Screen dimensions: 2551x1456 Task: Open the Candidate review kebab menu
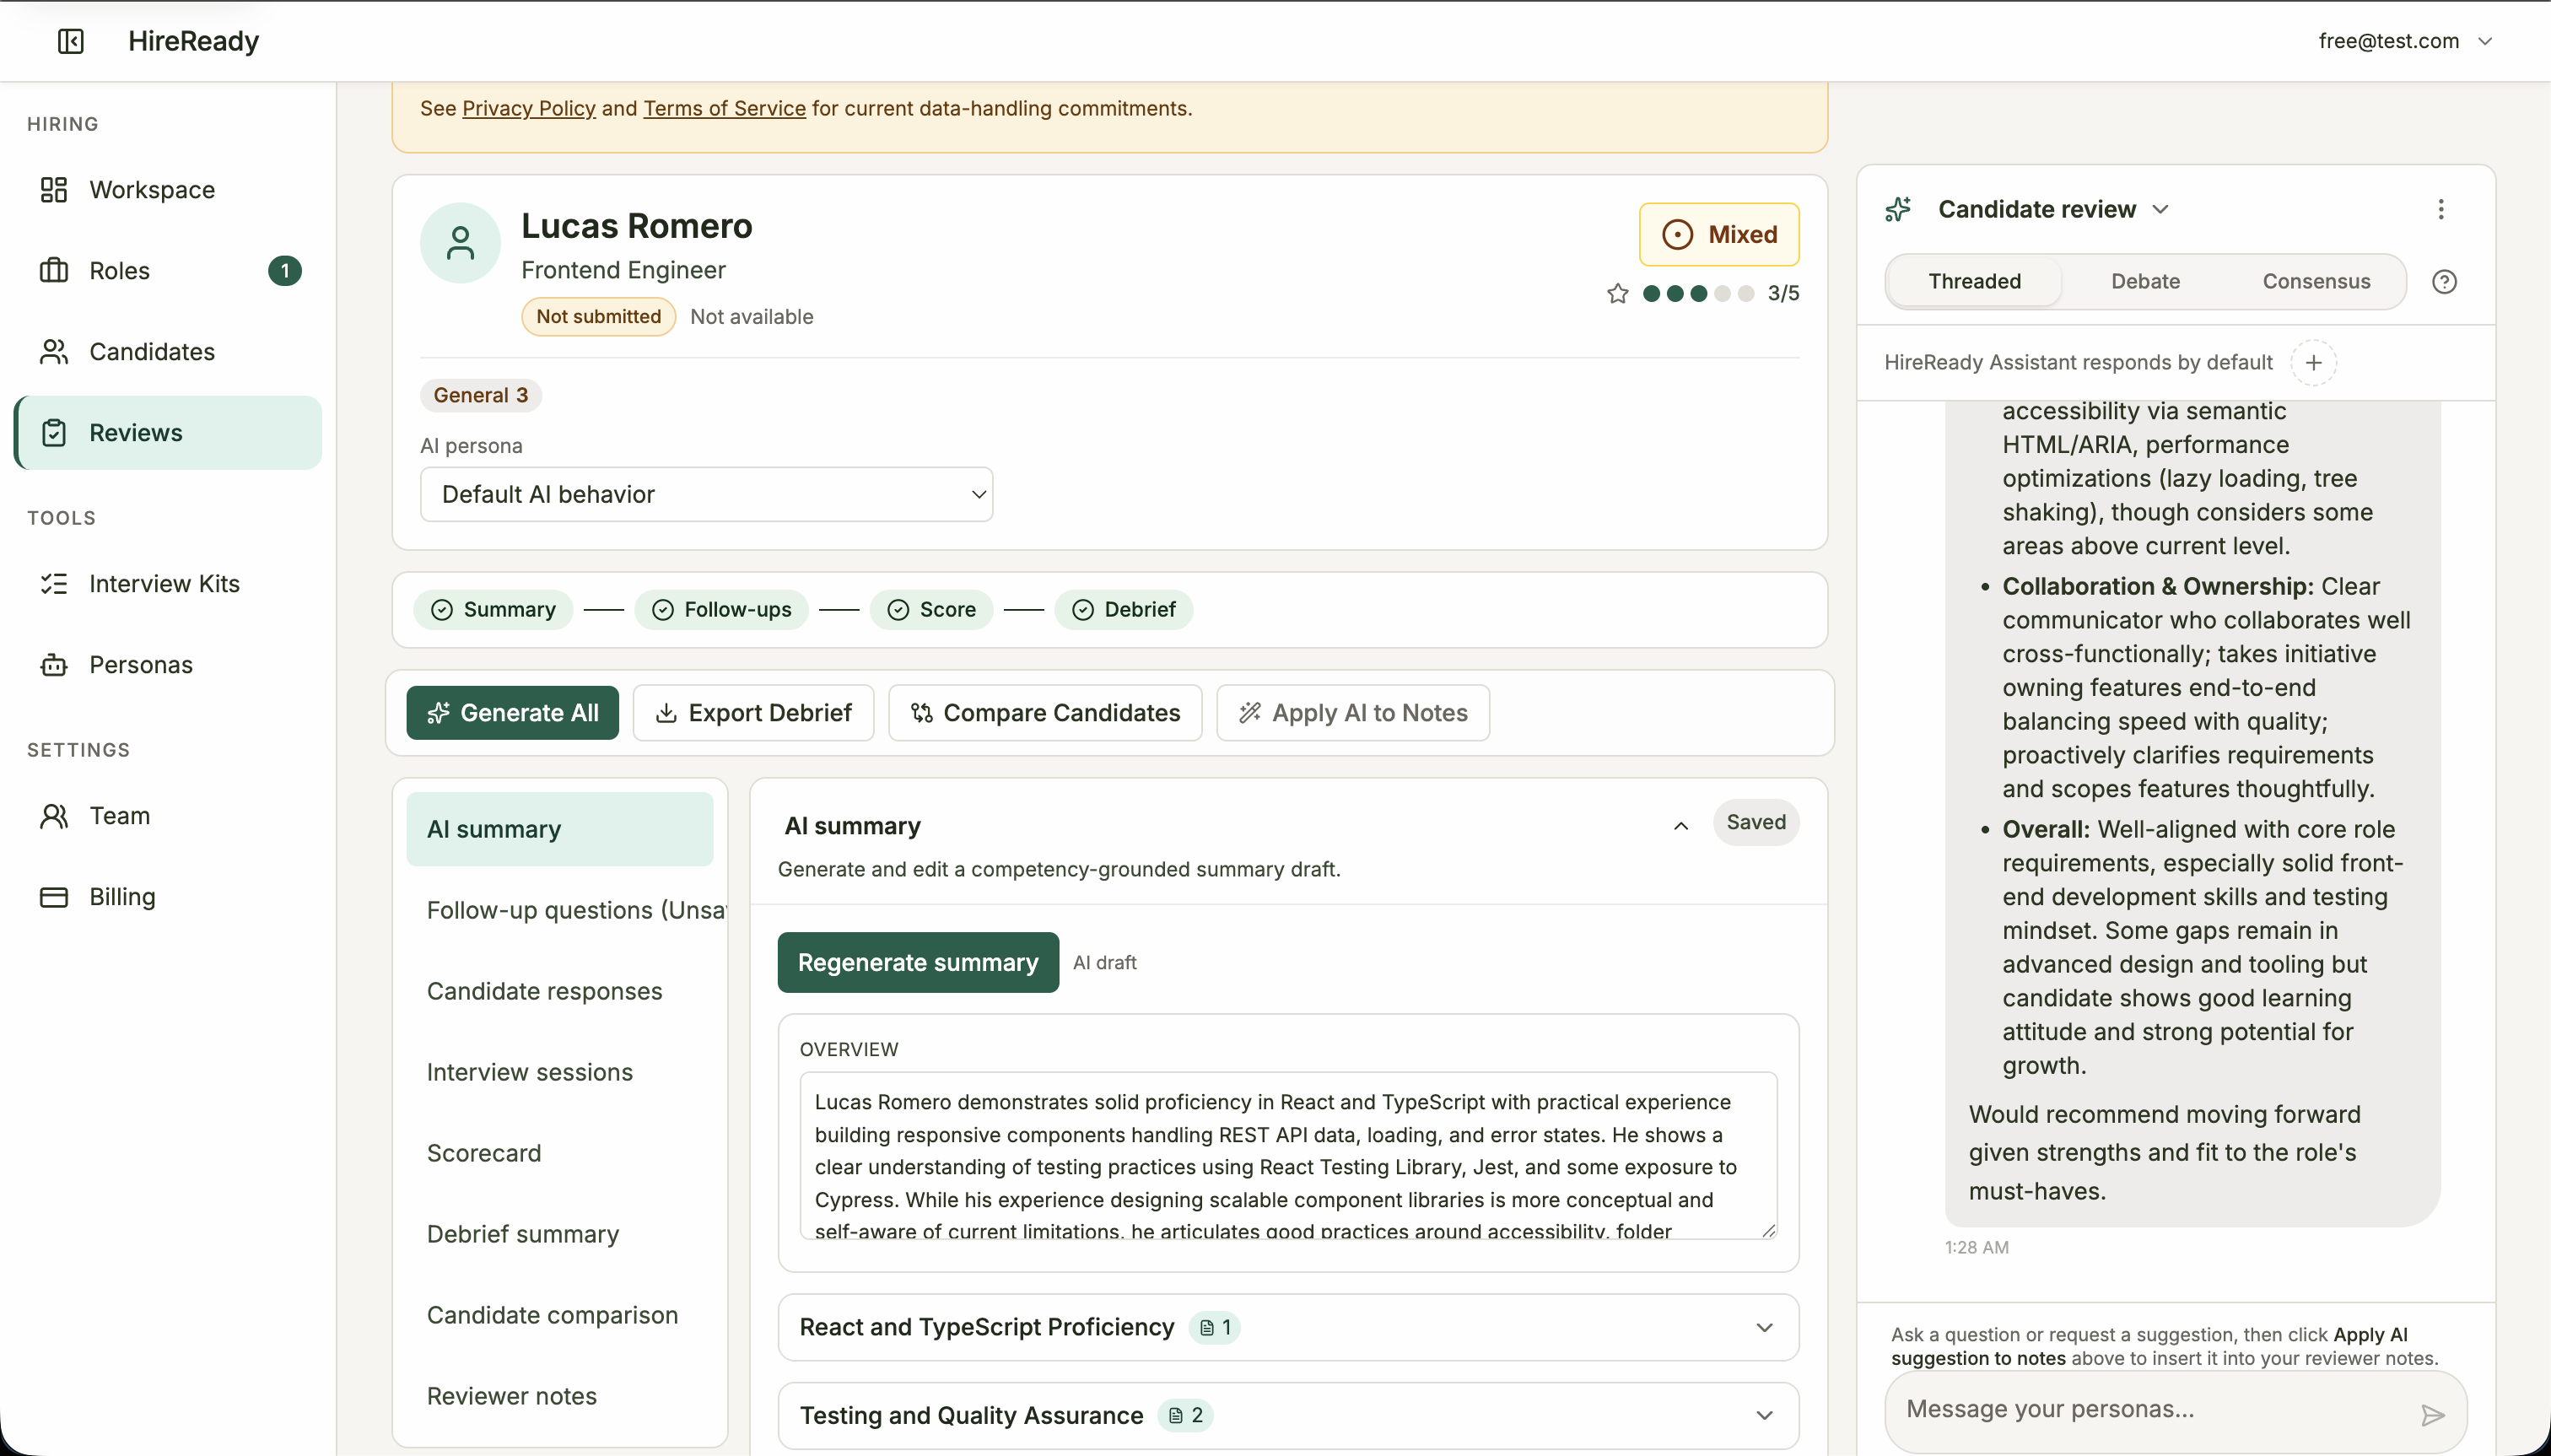pyautogui.click(x=2440, y=208)
